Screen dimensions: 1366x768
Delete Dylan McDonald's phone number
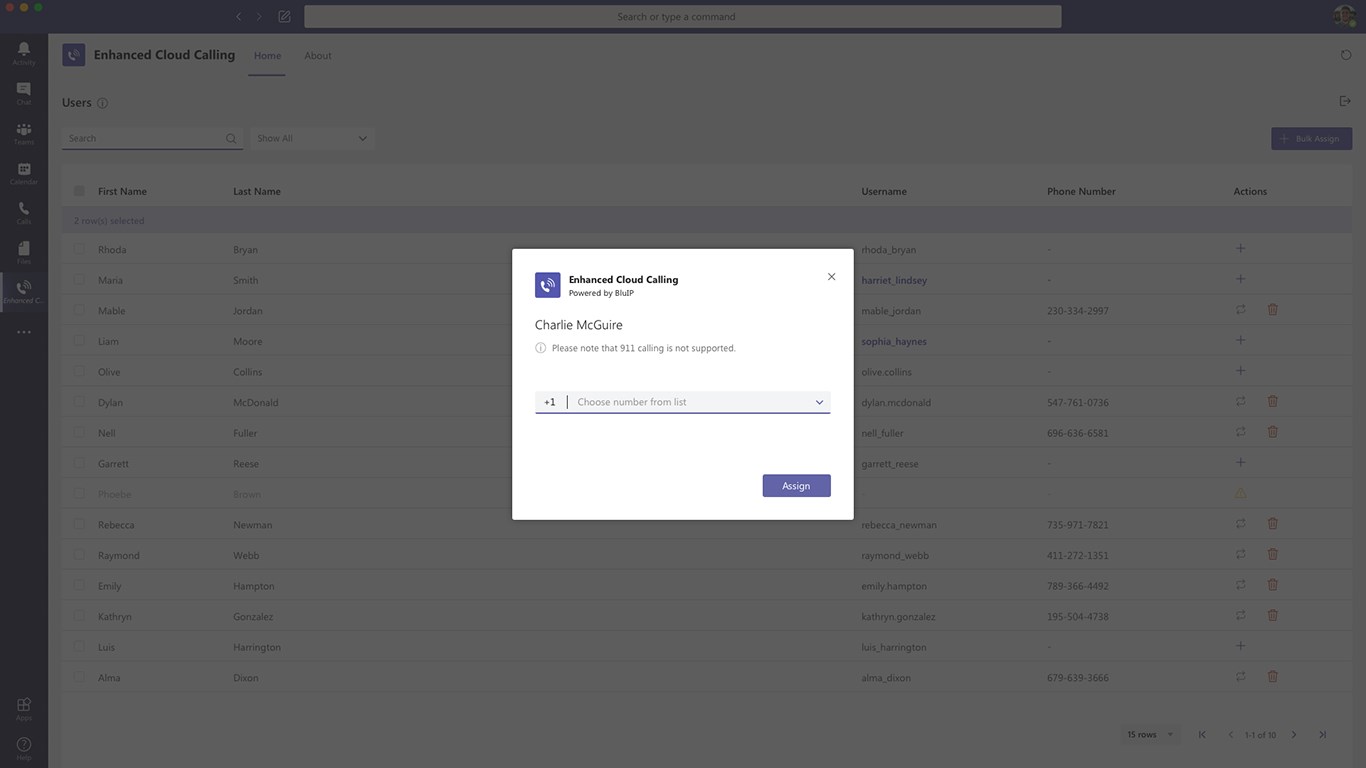(x=1272, y=402)
